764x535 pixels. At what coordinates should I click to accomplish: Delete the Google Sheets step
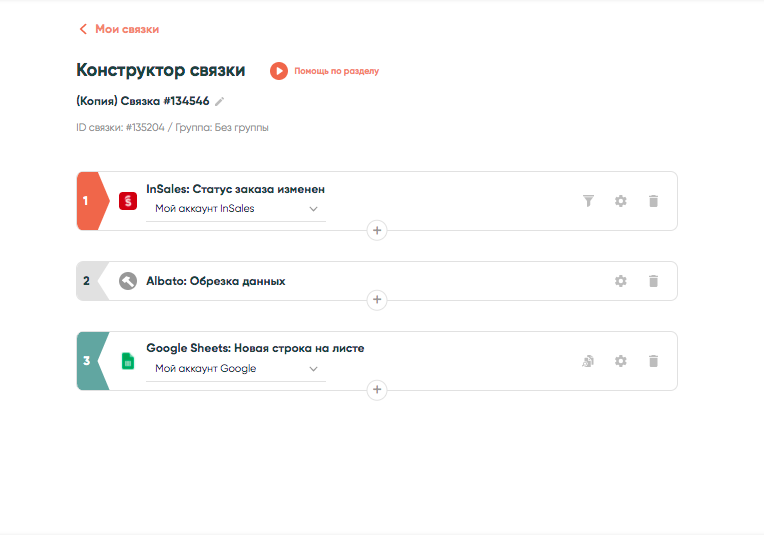point(654,361)
